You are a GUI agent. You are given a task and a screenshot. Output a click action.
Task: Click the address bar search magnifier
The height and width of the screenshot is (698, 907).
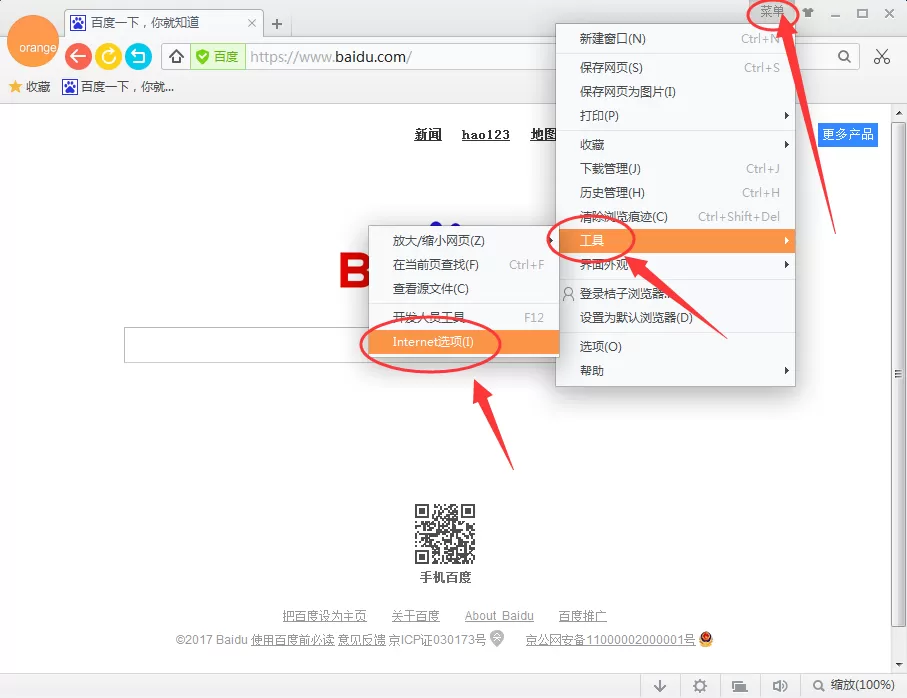coord(844,57)
